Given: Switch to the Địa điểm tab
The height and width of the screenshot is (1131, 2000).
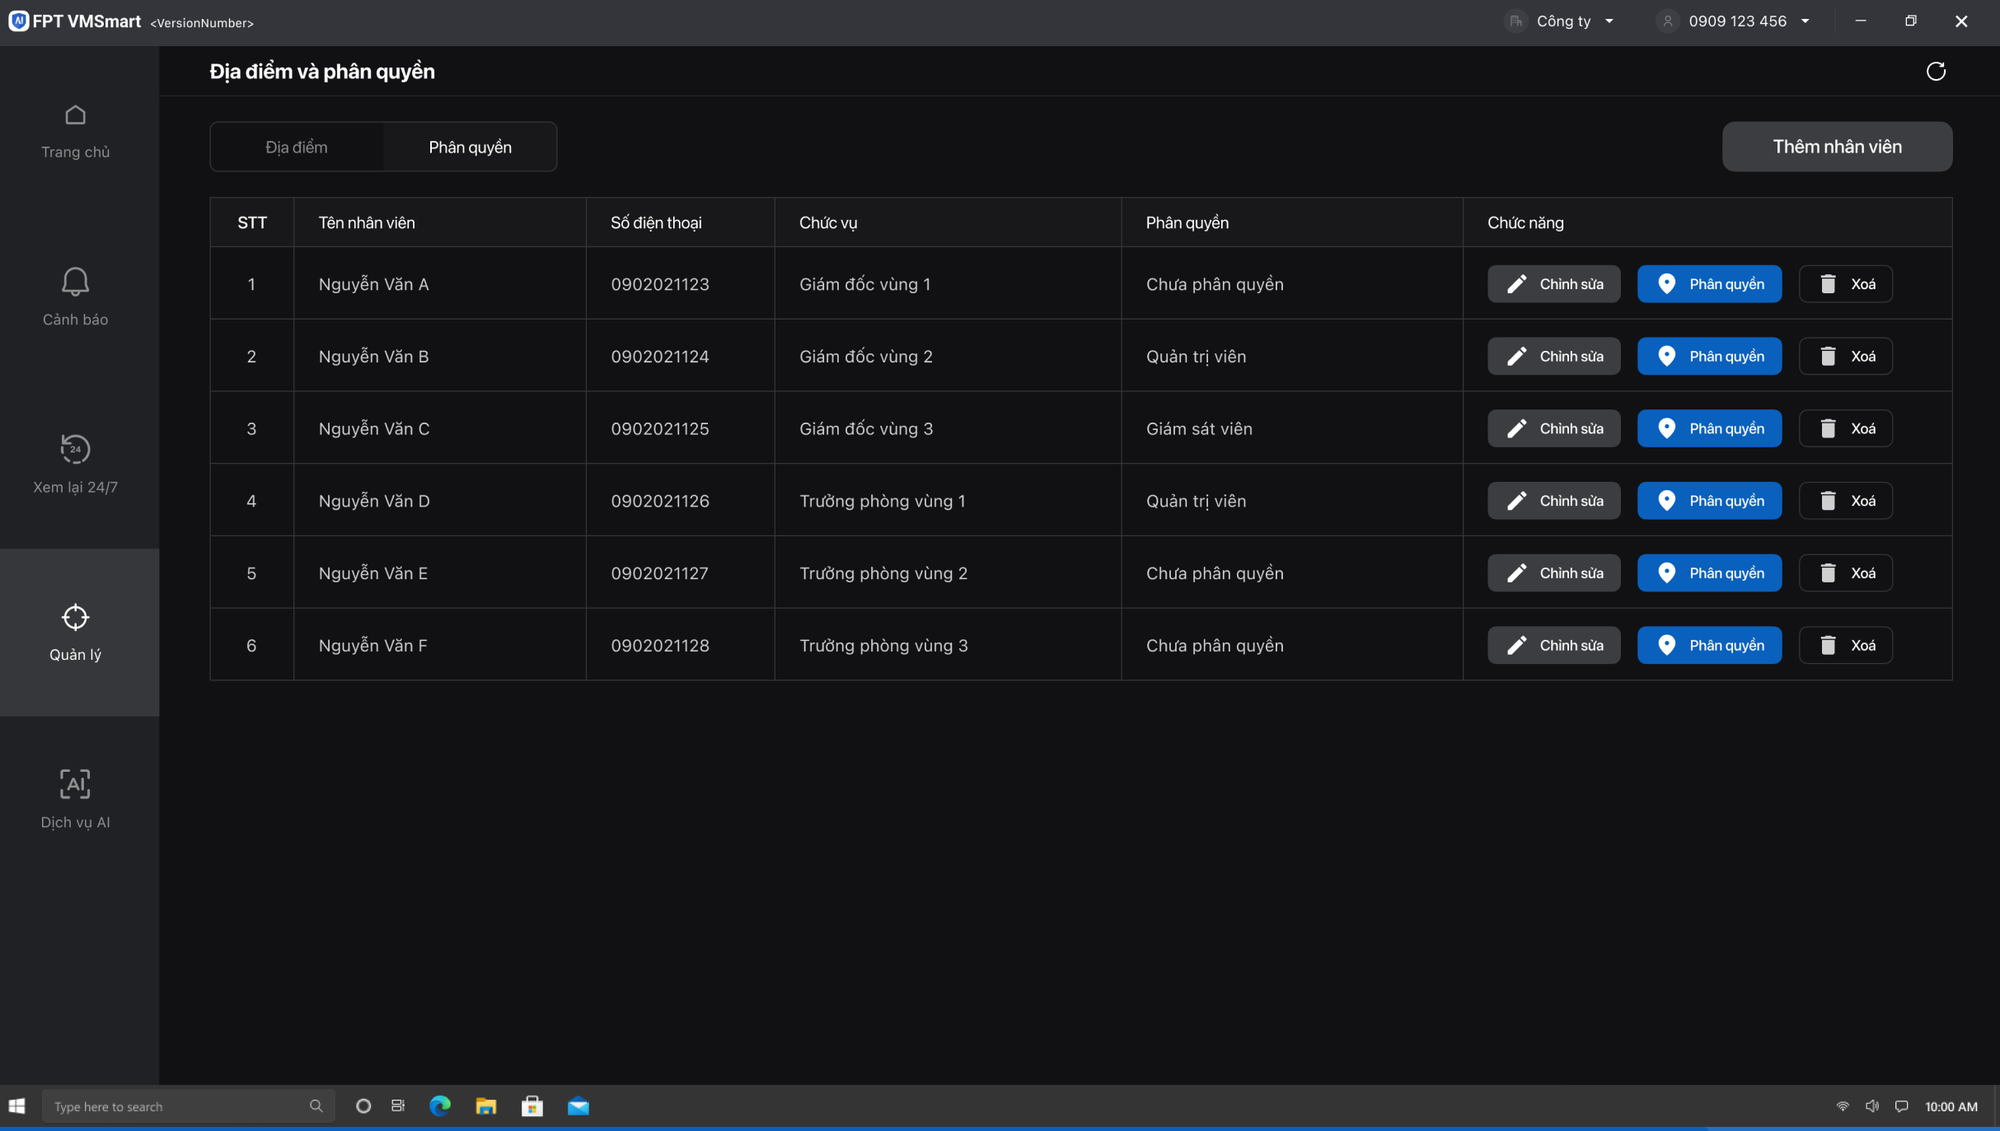Looking at the screenshot, I should tap(296, 147).
